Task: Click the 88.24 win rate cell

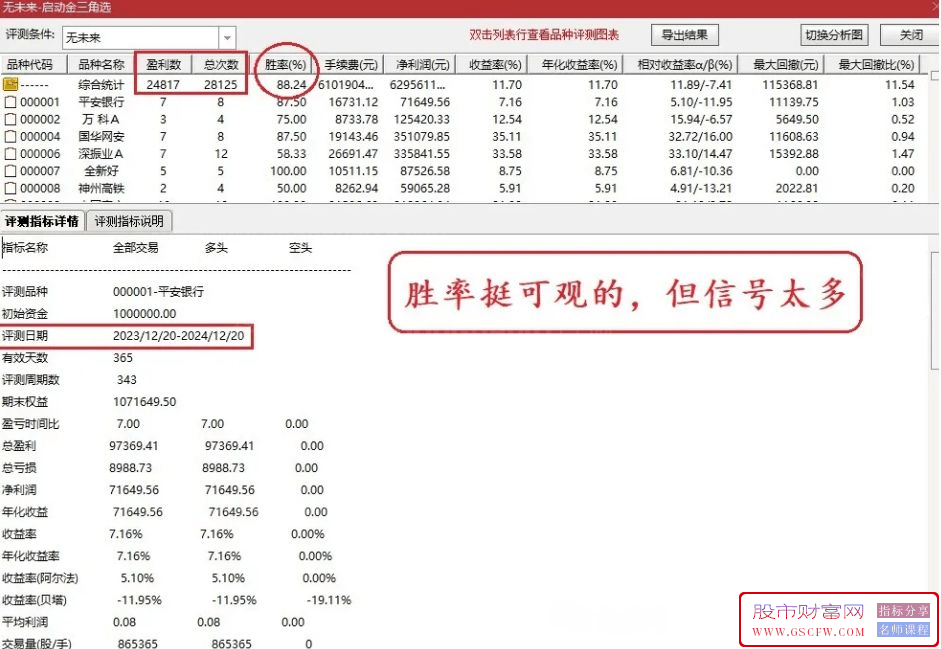Action: [291, 85]
